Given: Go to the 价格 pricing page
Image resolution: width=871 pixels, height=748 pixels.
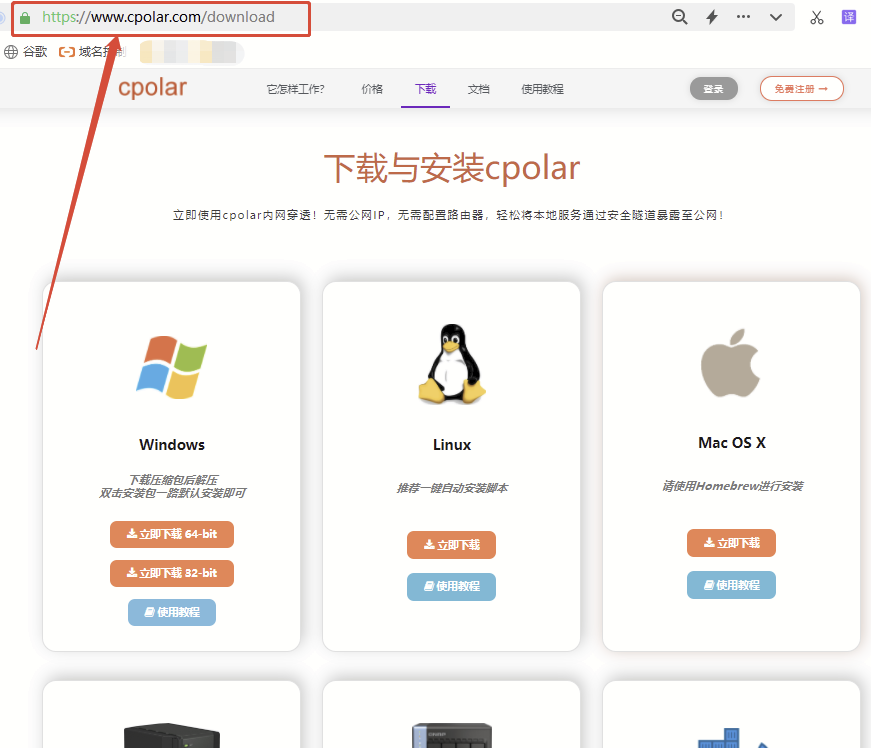Looking at the screenshot, I should pyautogui.click(x=372, y=89).
